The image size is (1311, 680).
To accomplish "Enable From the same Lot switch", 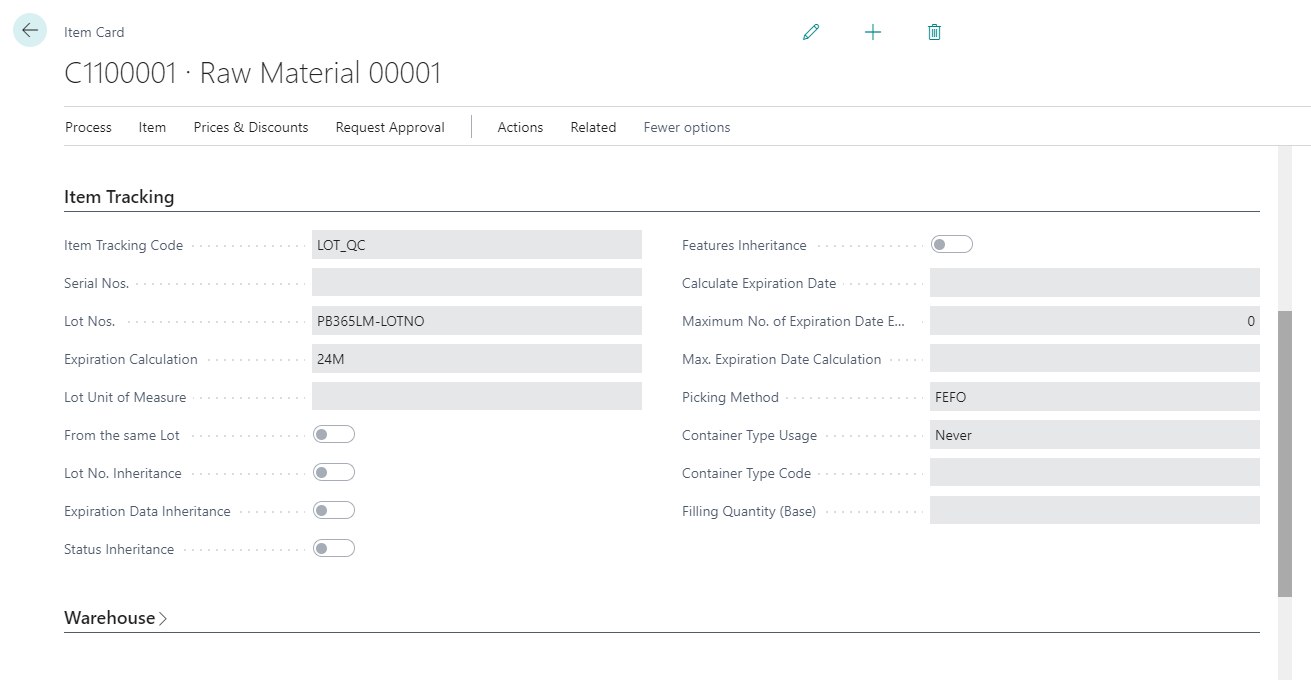I will (334, 435).
